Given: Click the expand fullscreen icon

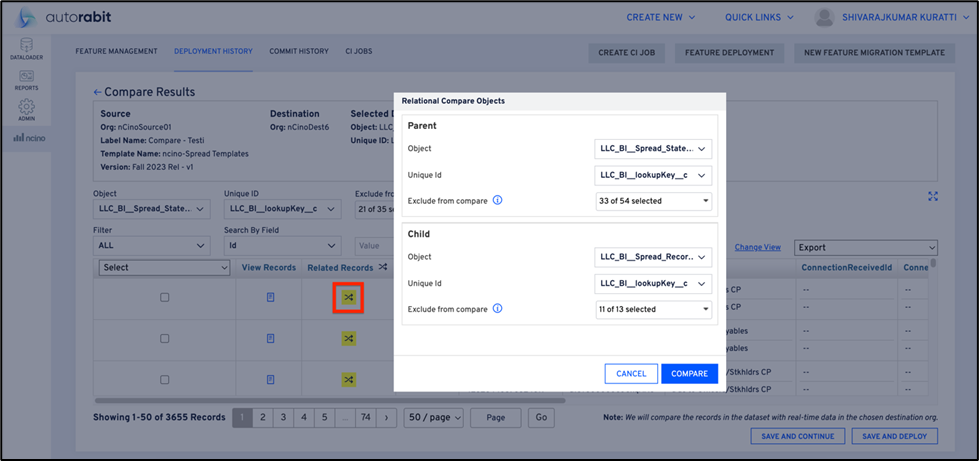Looking at the screenshot, I should [x=932, y=197].
